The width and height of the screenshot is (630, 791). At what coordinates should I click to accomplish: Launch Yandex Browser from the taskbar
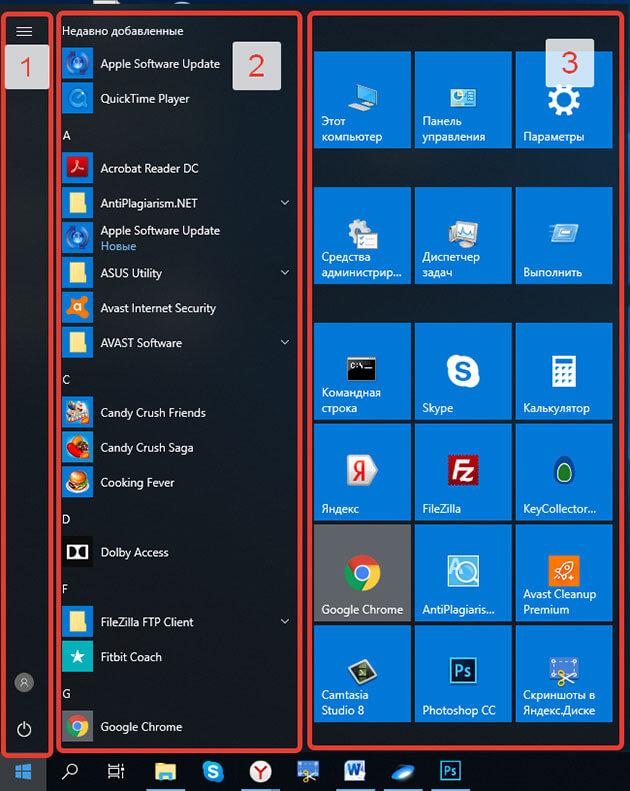pos(260,771)
